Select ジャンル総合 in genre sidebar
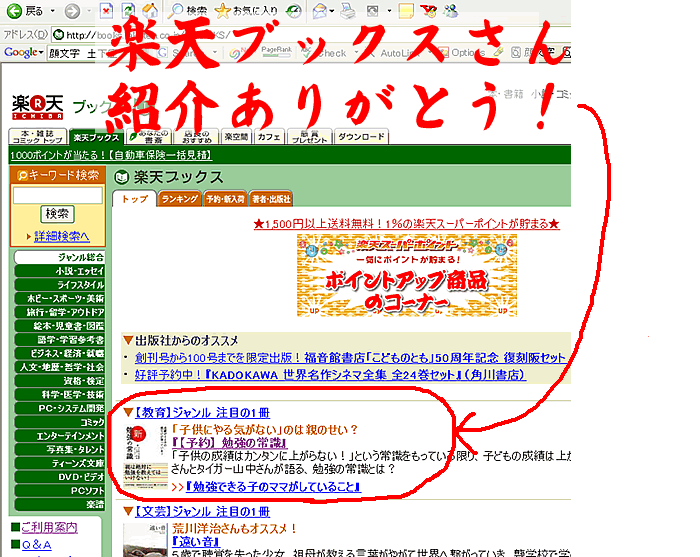 (59, 257)
